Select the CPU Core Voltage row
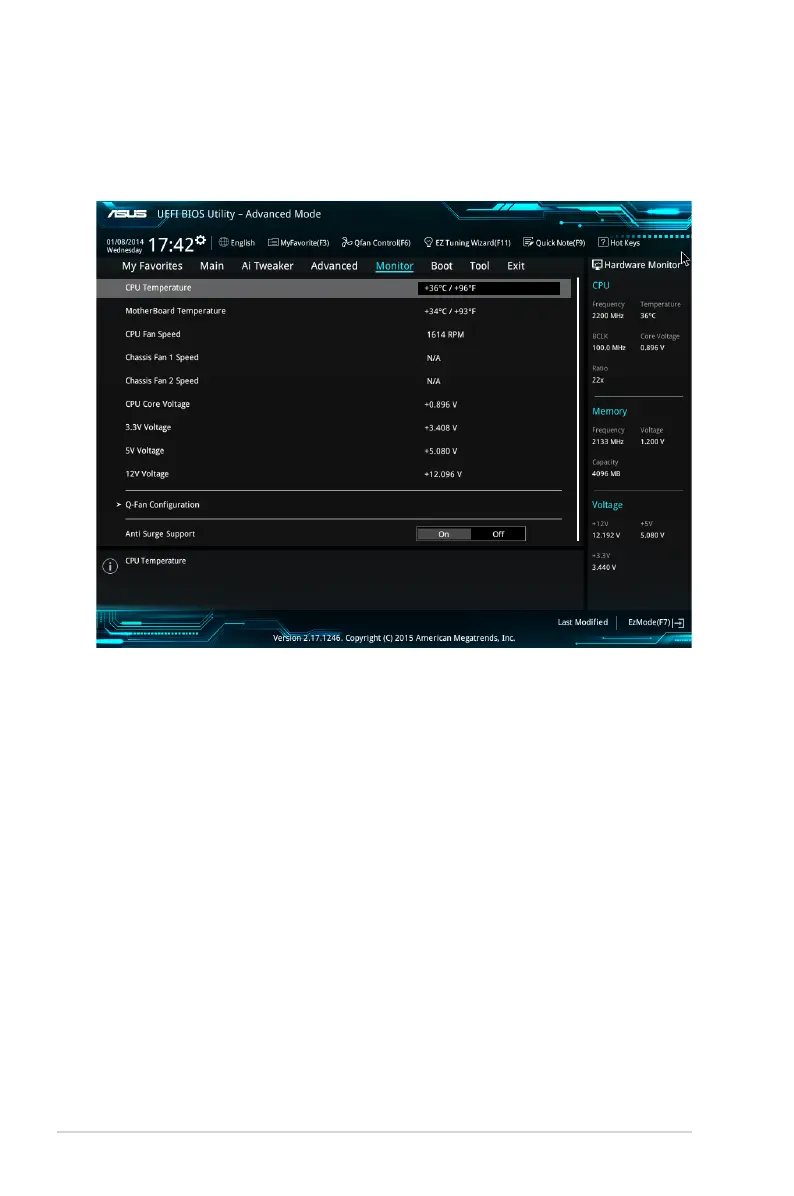The height and width of the screenshot is (1196, 794). 333,404
